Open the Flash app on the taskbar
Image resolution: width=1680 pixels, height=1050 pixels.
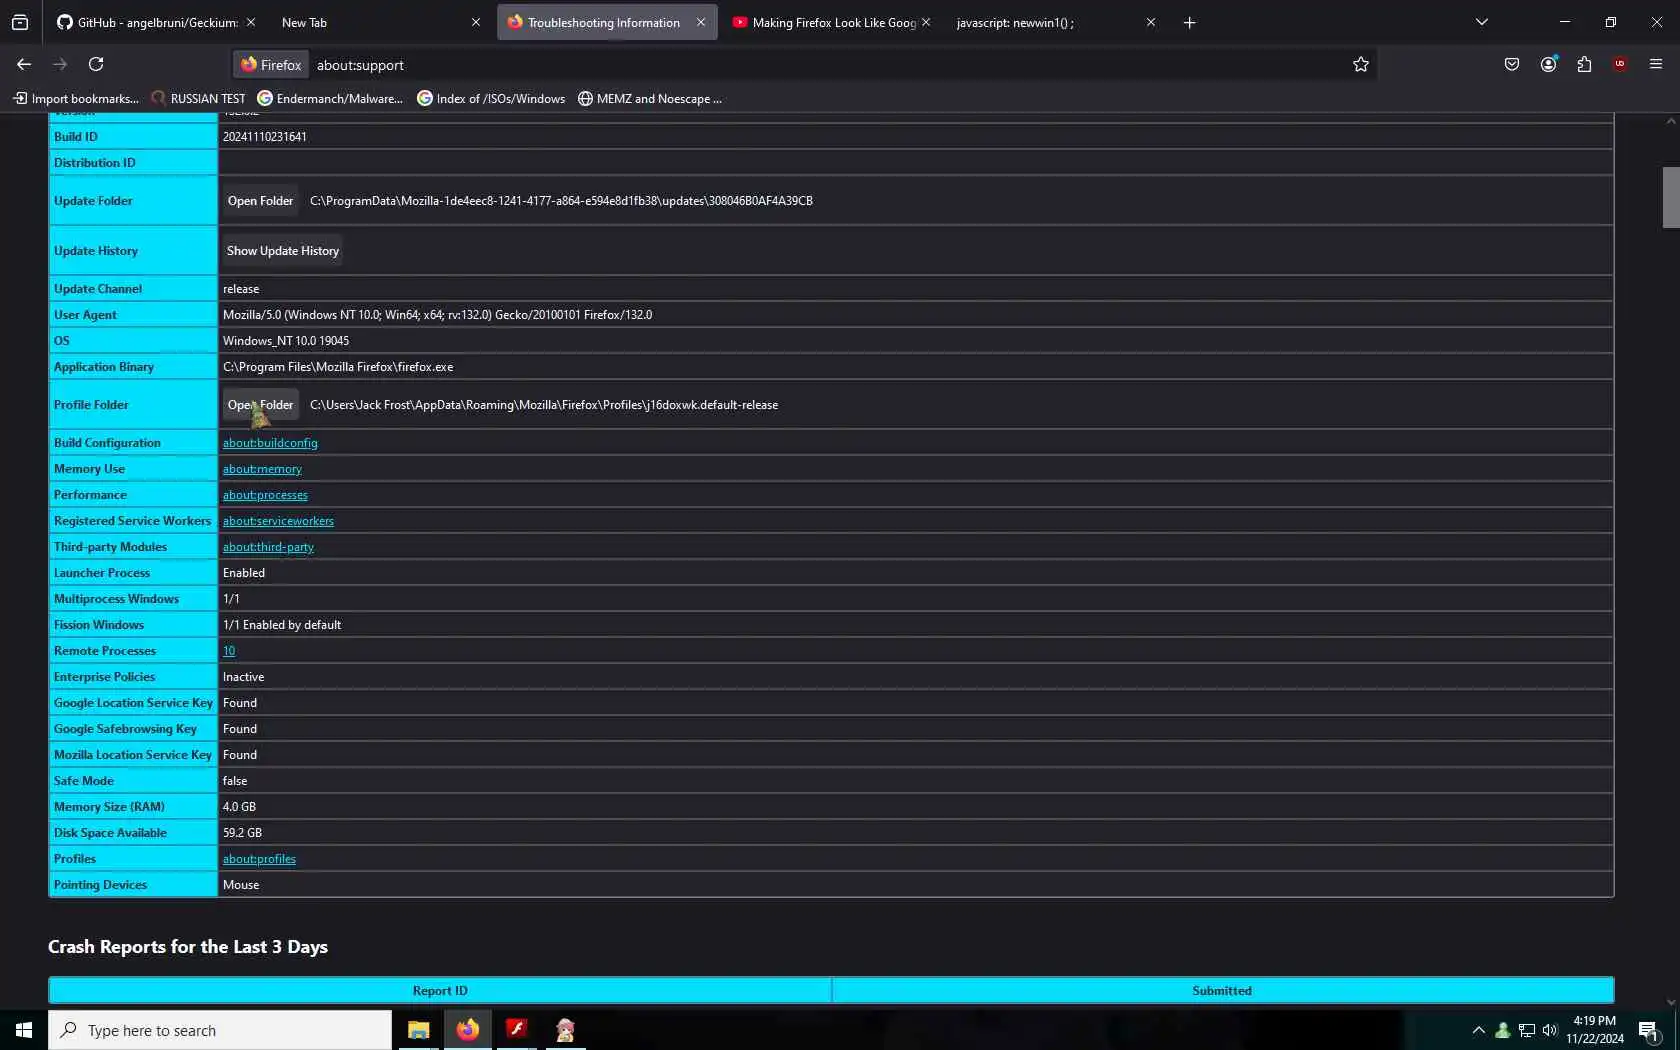516,1030
